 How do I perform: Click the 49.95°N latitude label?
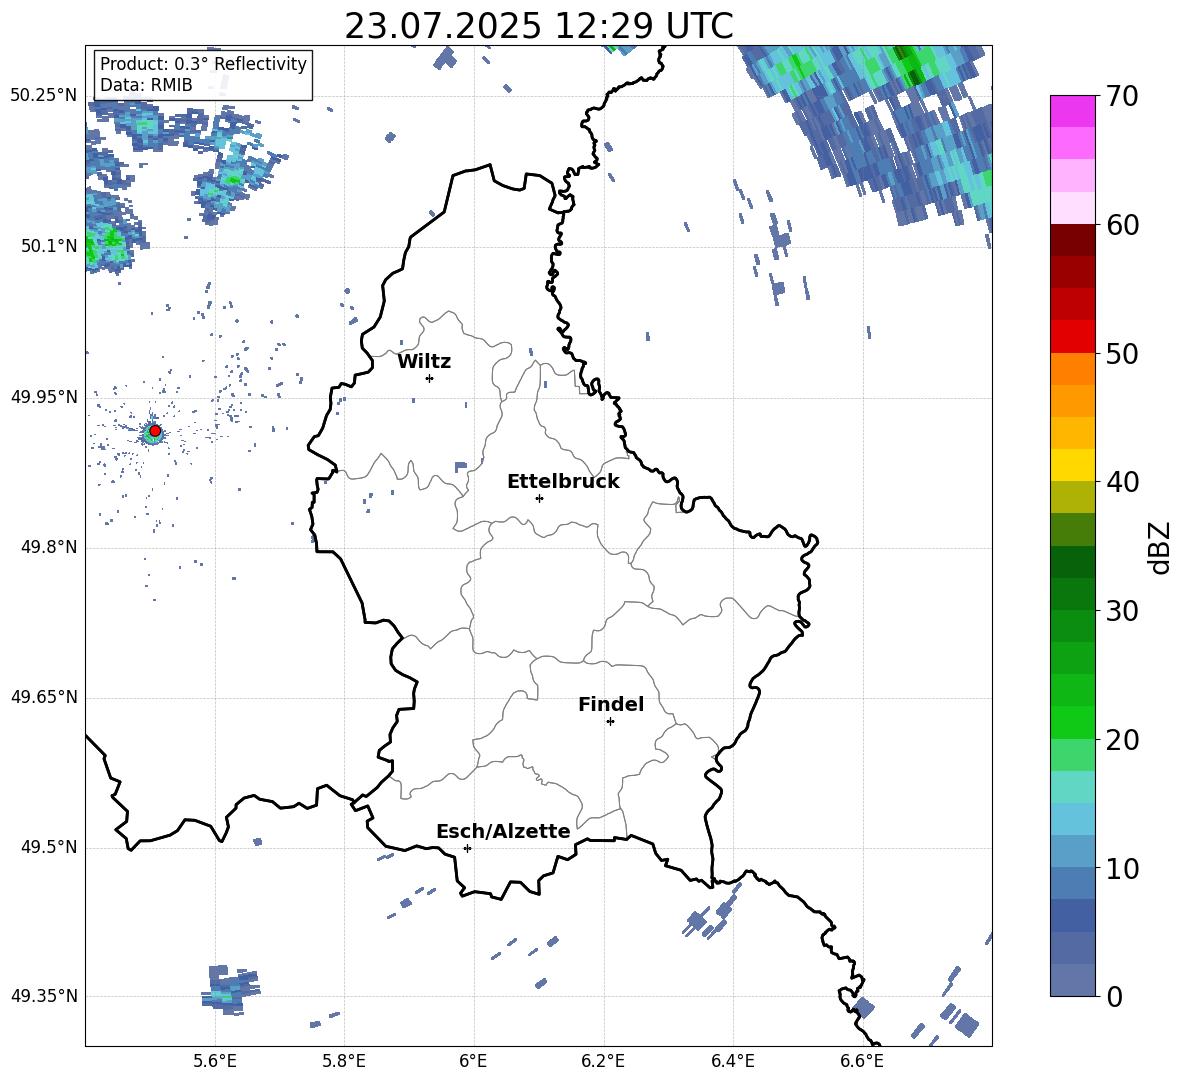pyautogui.click(x=44, y=397)
